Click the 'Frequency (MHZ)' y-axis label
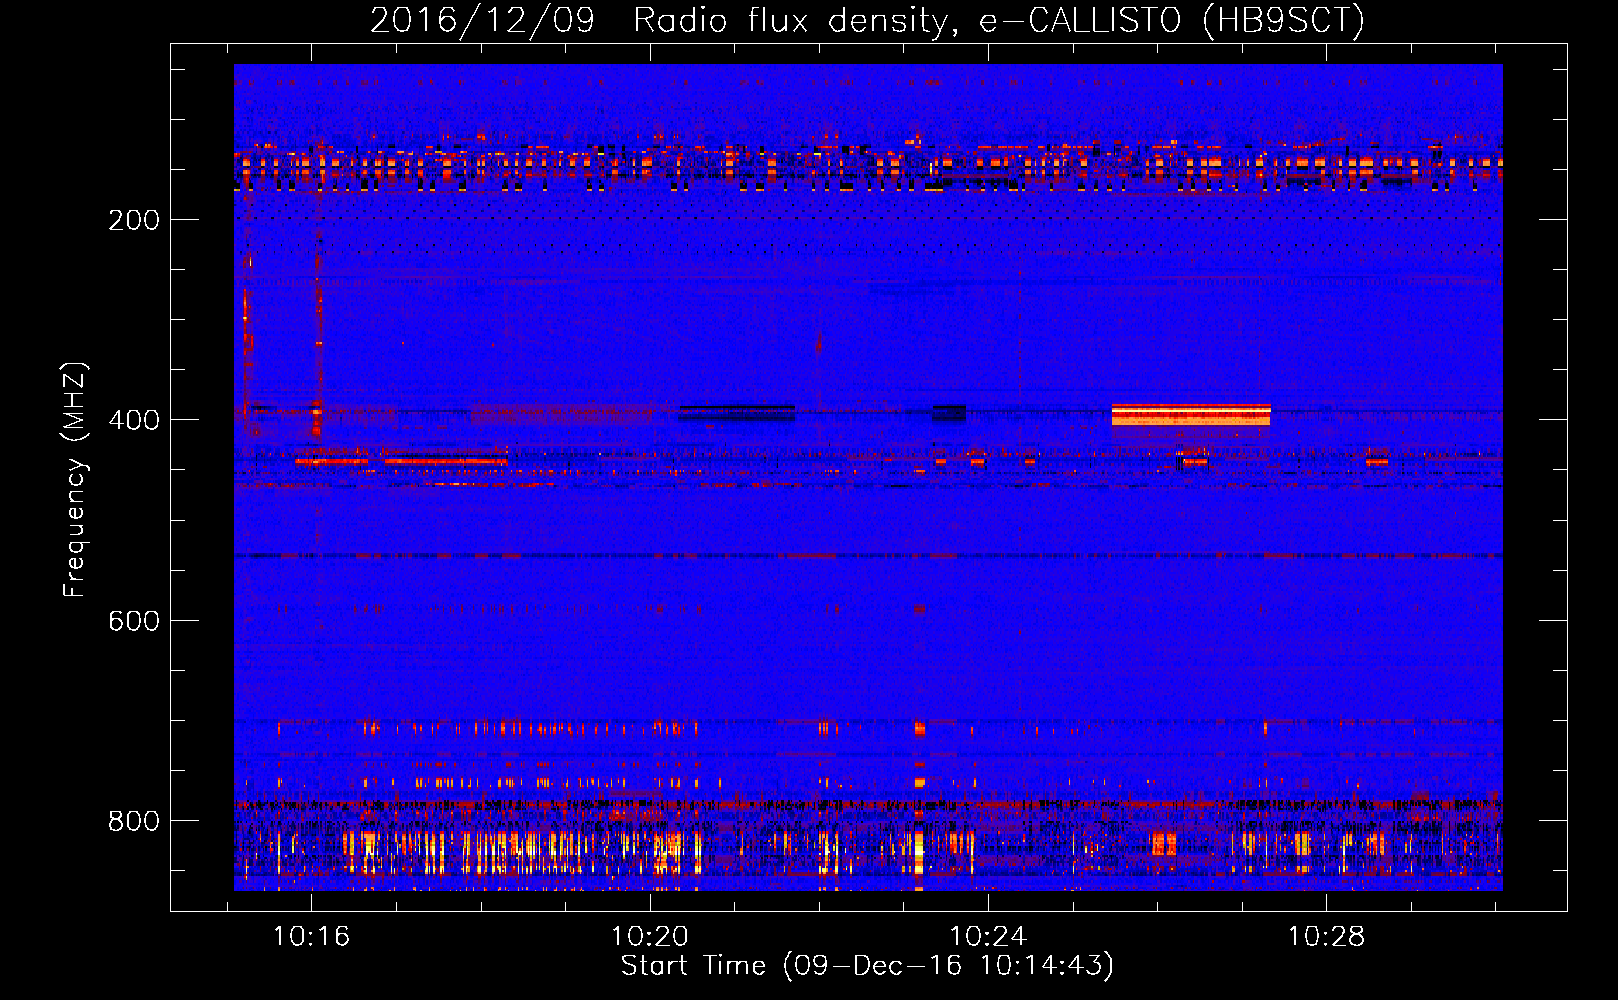This screenshot has width=1618, height=1000. pyautogui.click(x=75, y=480)
